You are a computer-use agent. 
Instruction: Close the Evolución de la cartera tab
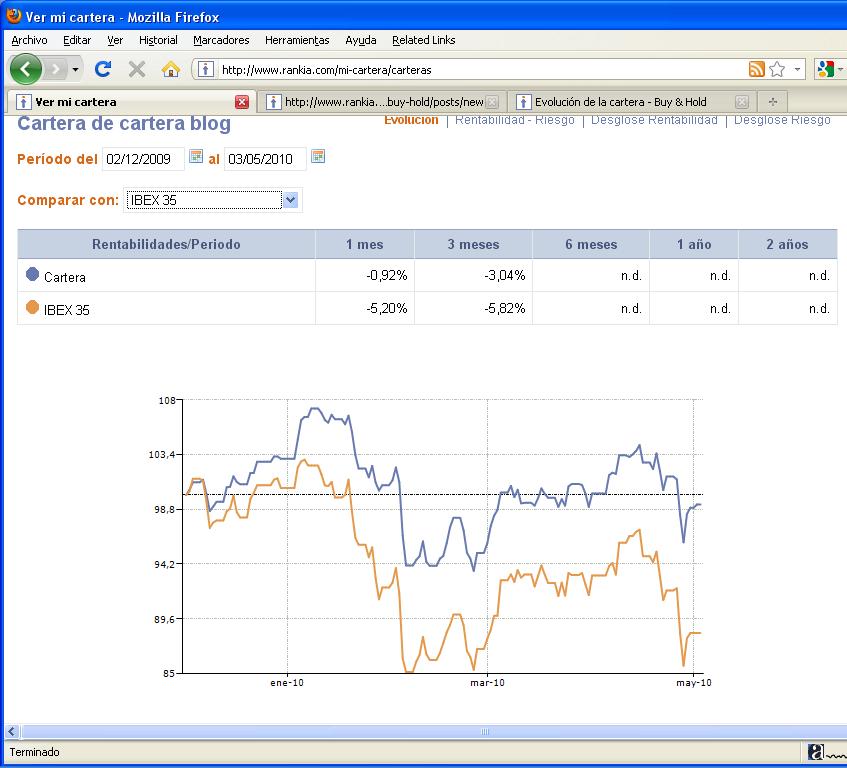[x=742, y=102]
